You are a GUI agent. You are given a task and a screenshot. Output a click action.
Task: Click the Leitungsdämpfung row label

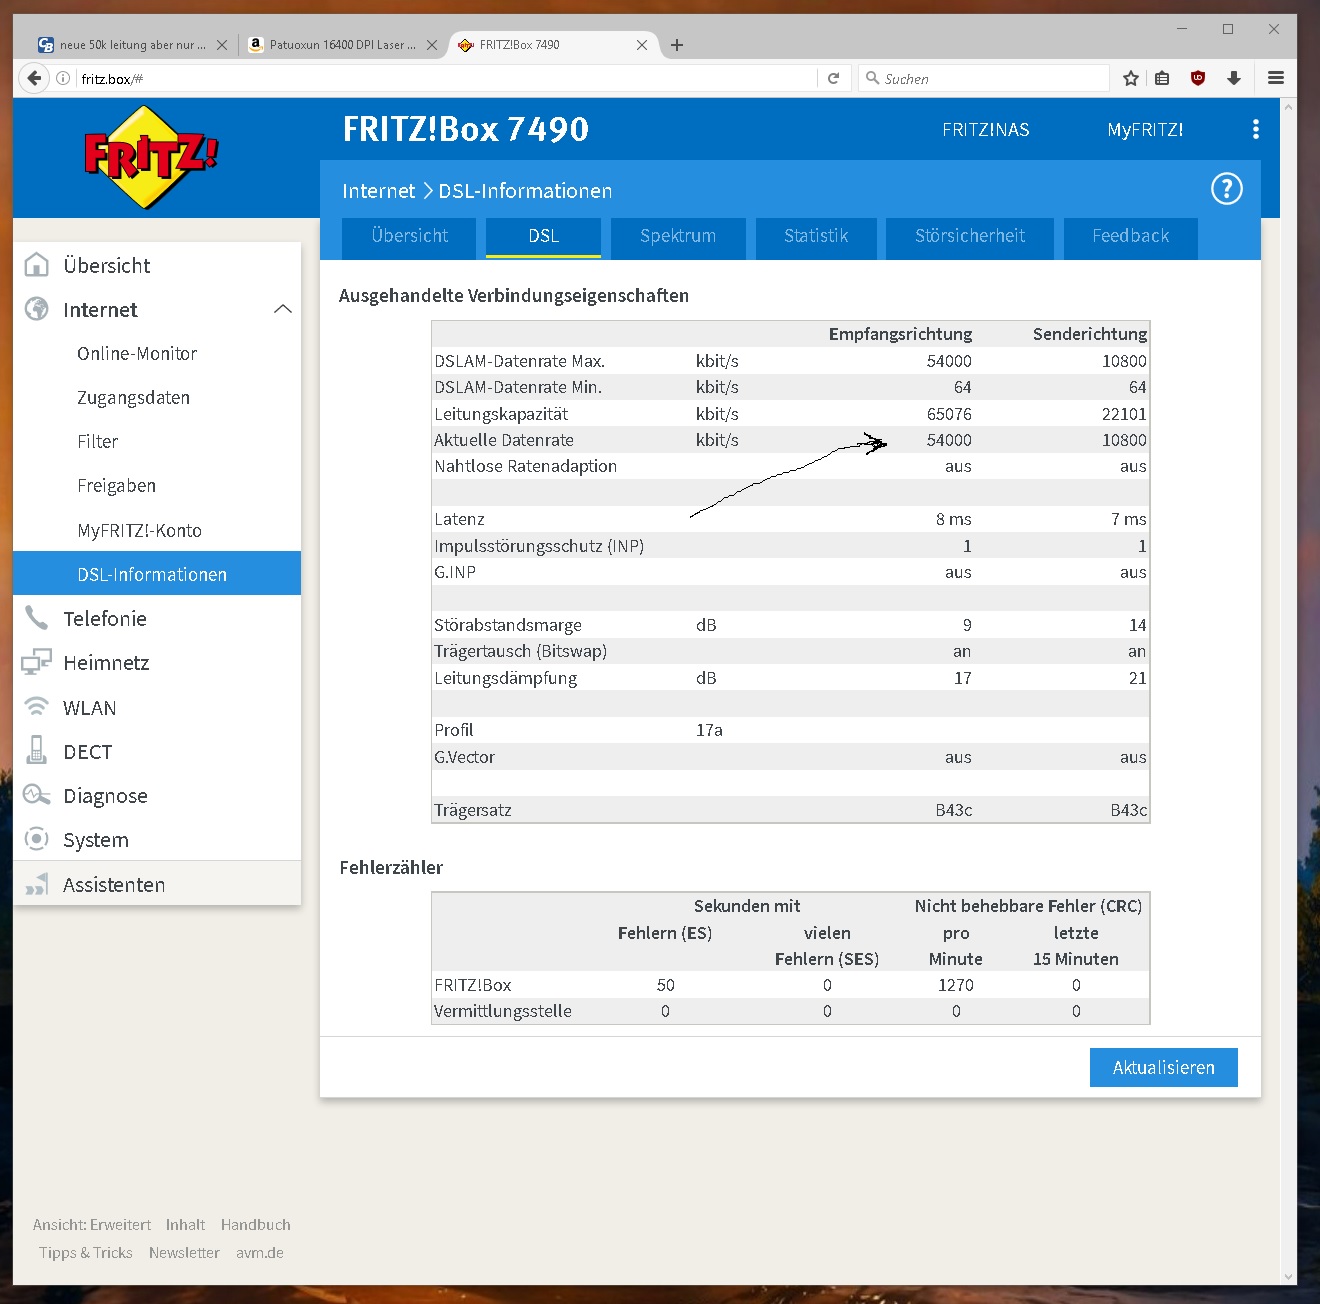(x=506, y=678)
